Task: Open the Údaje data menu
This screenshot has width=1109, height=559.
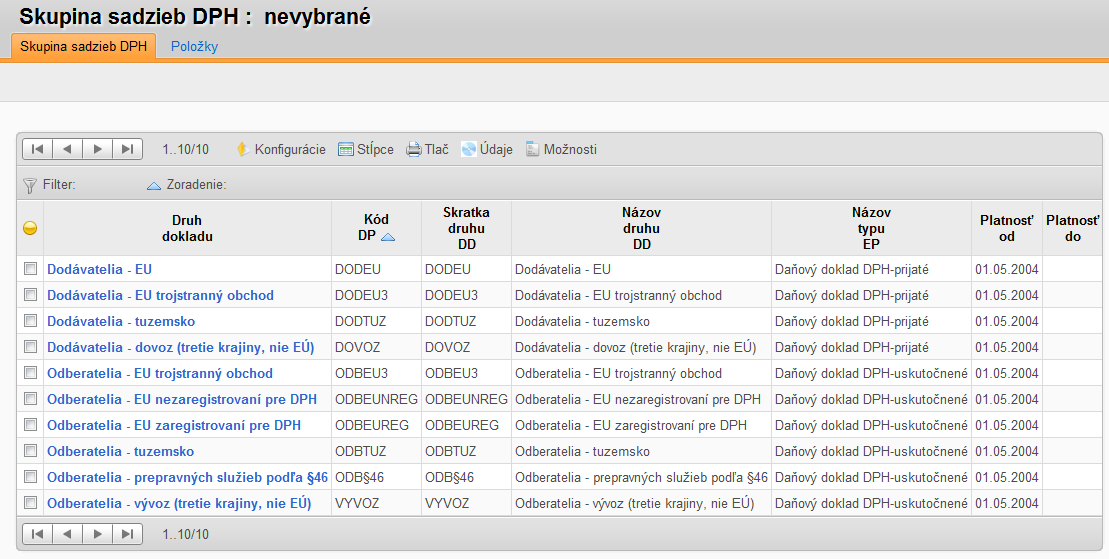Action: point(487,149)
